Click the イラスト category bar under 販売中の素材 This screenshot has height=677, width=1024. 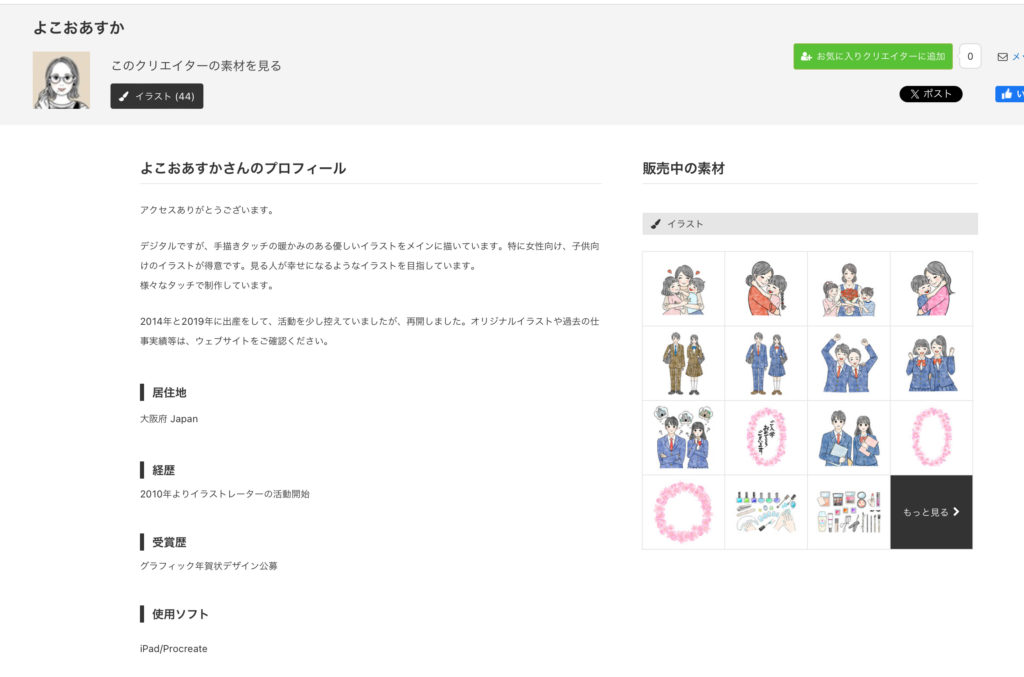coord(809,224)
